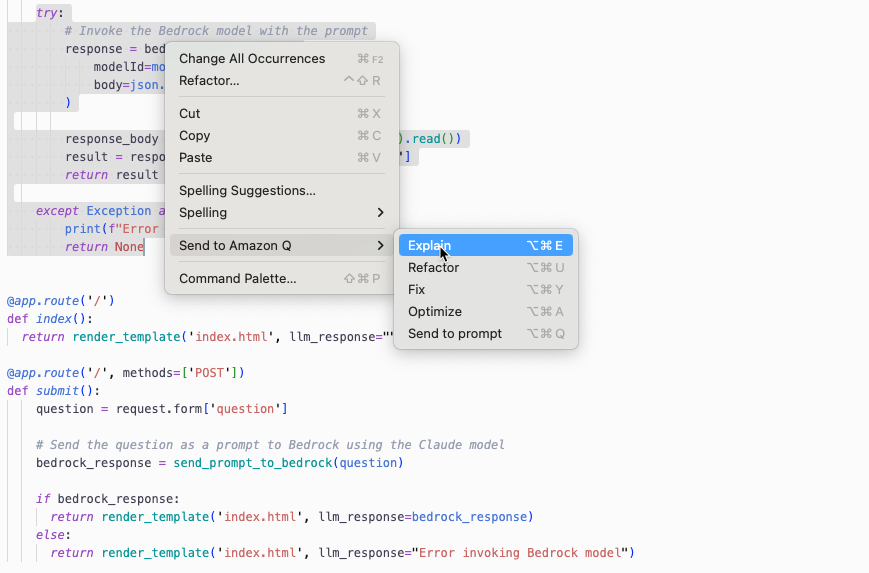Screen dimensions: 869x573
Task: Open Spelling Suggestions... from the menu
Action: tap(247, 191)
